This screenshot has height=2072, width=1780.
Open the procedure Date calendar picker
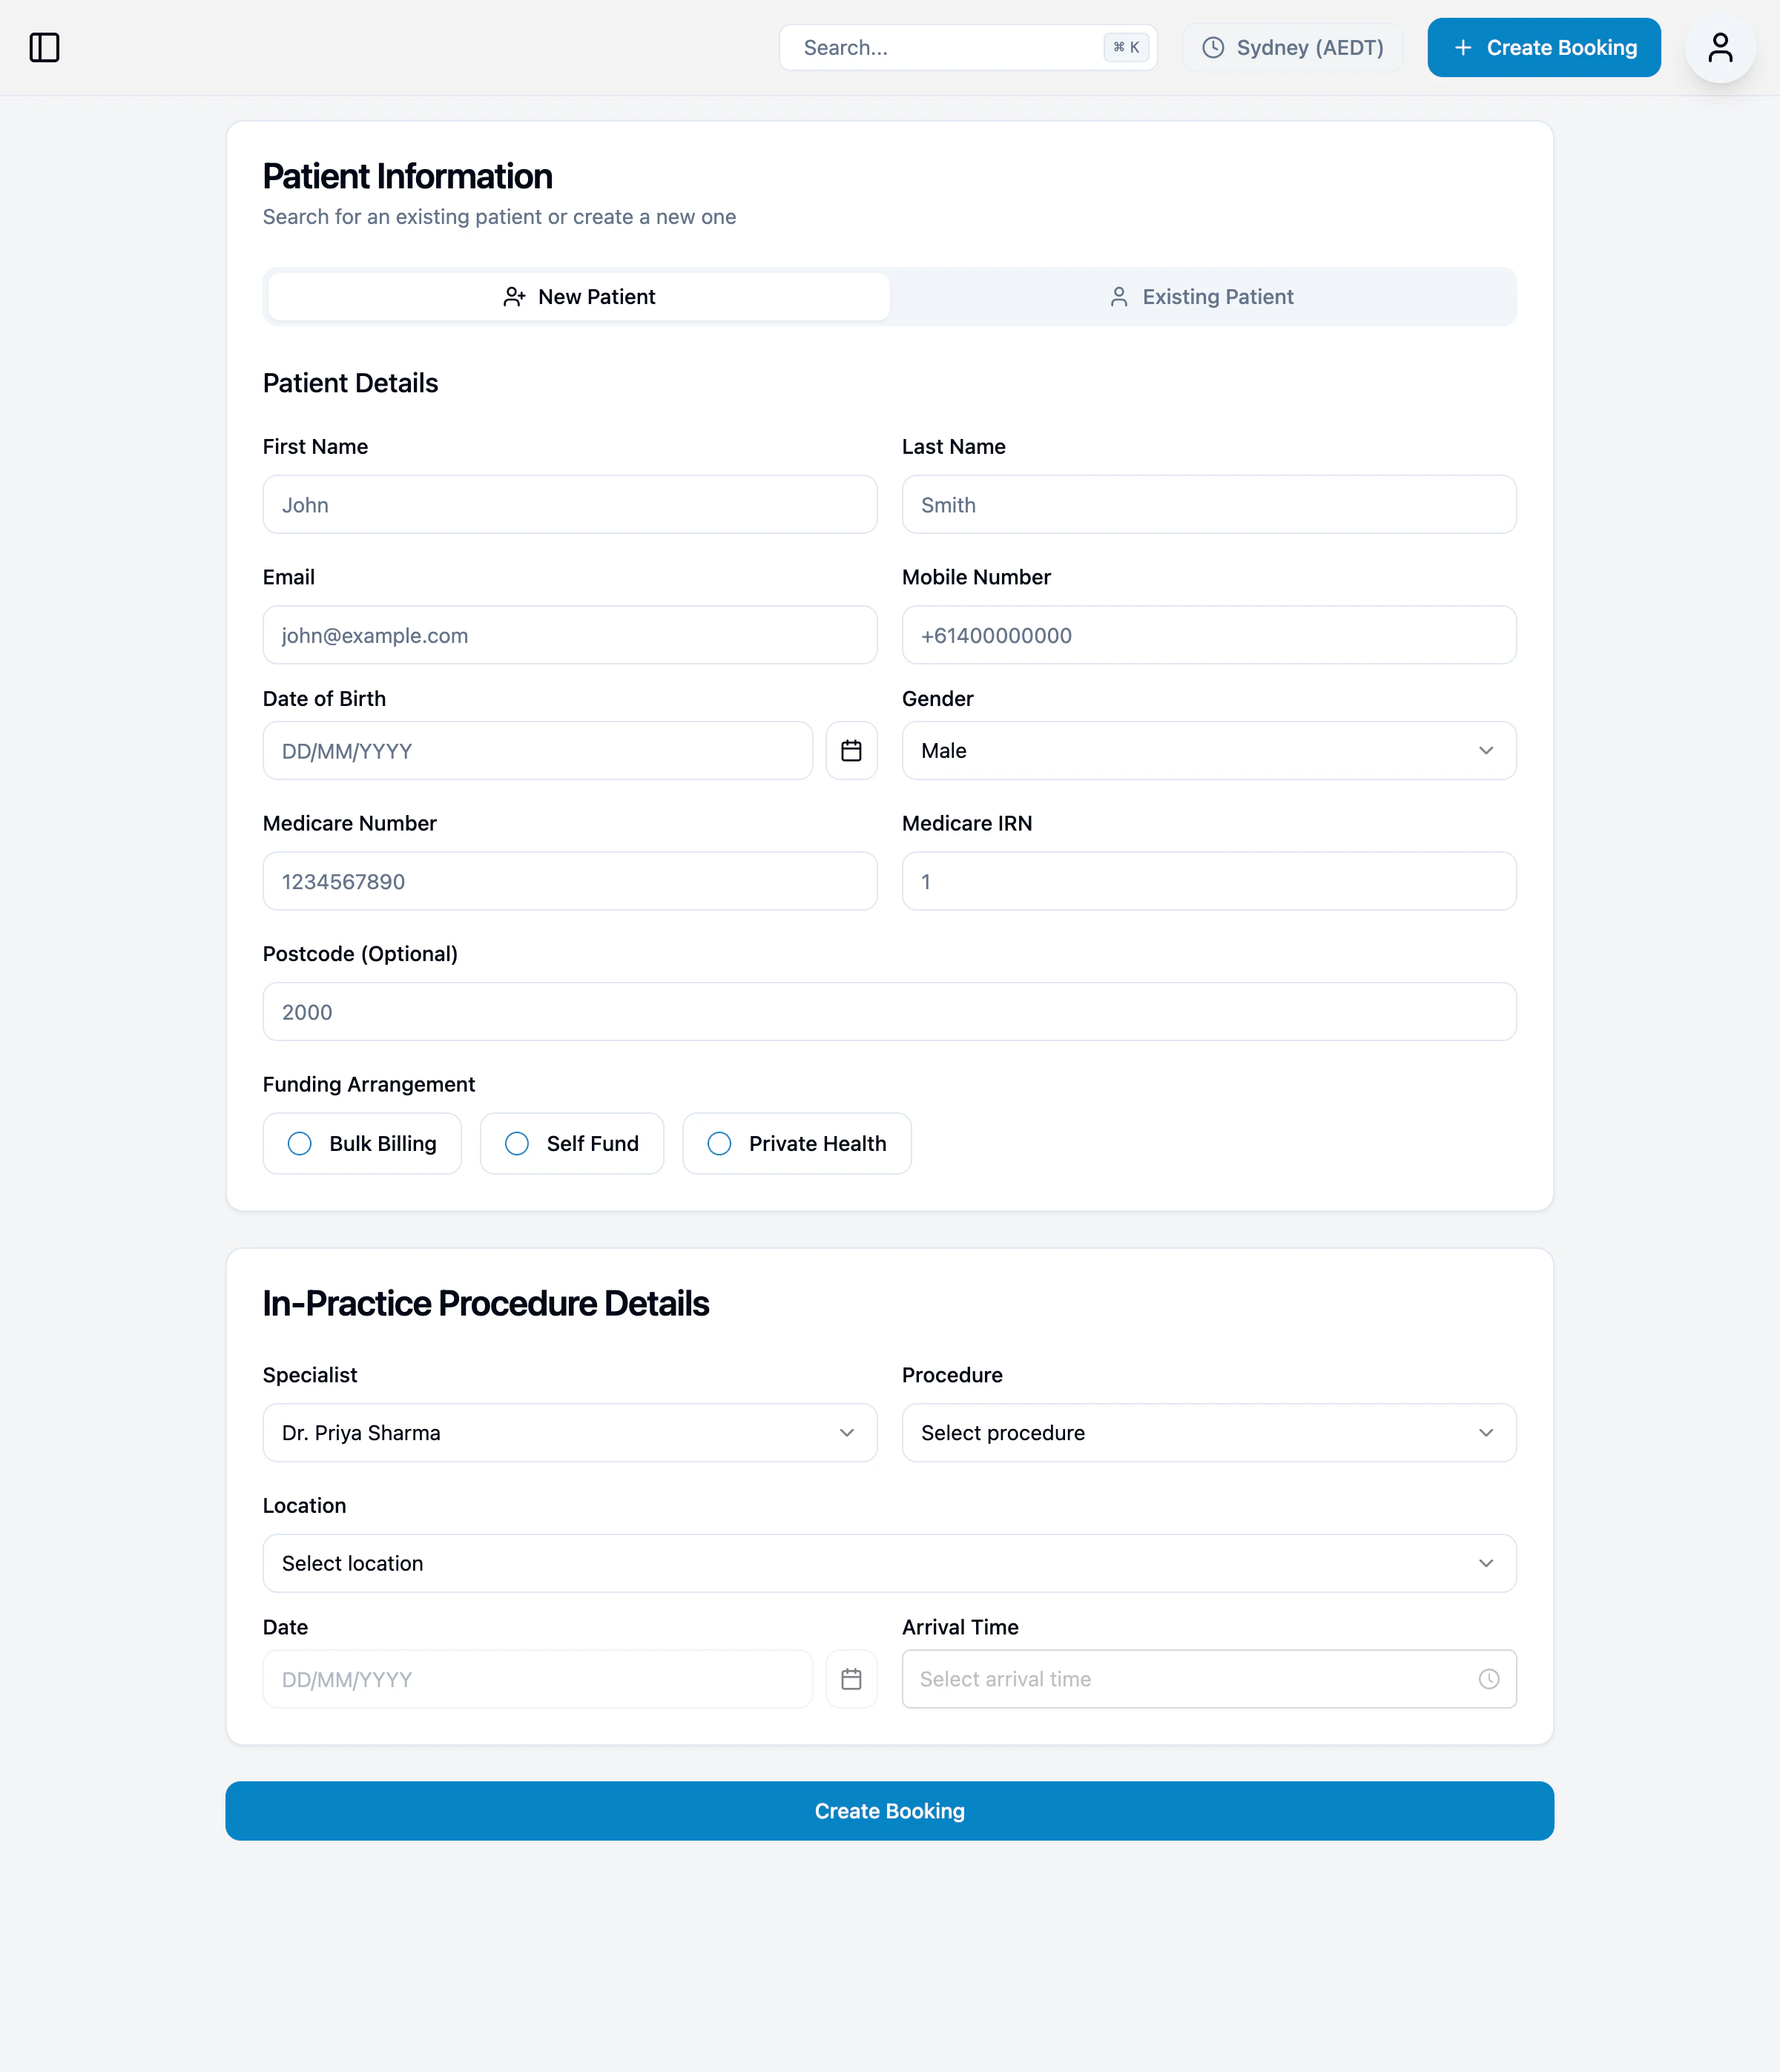[851, 1679]
